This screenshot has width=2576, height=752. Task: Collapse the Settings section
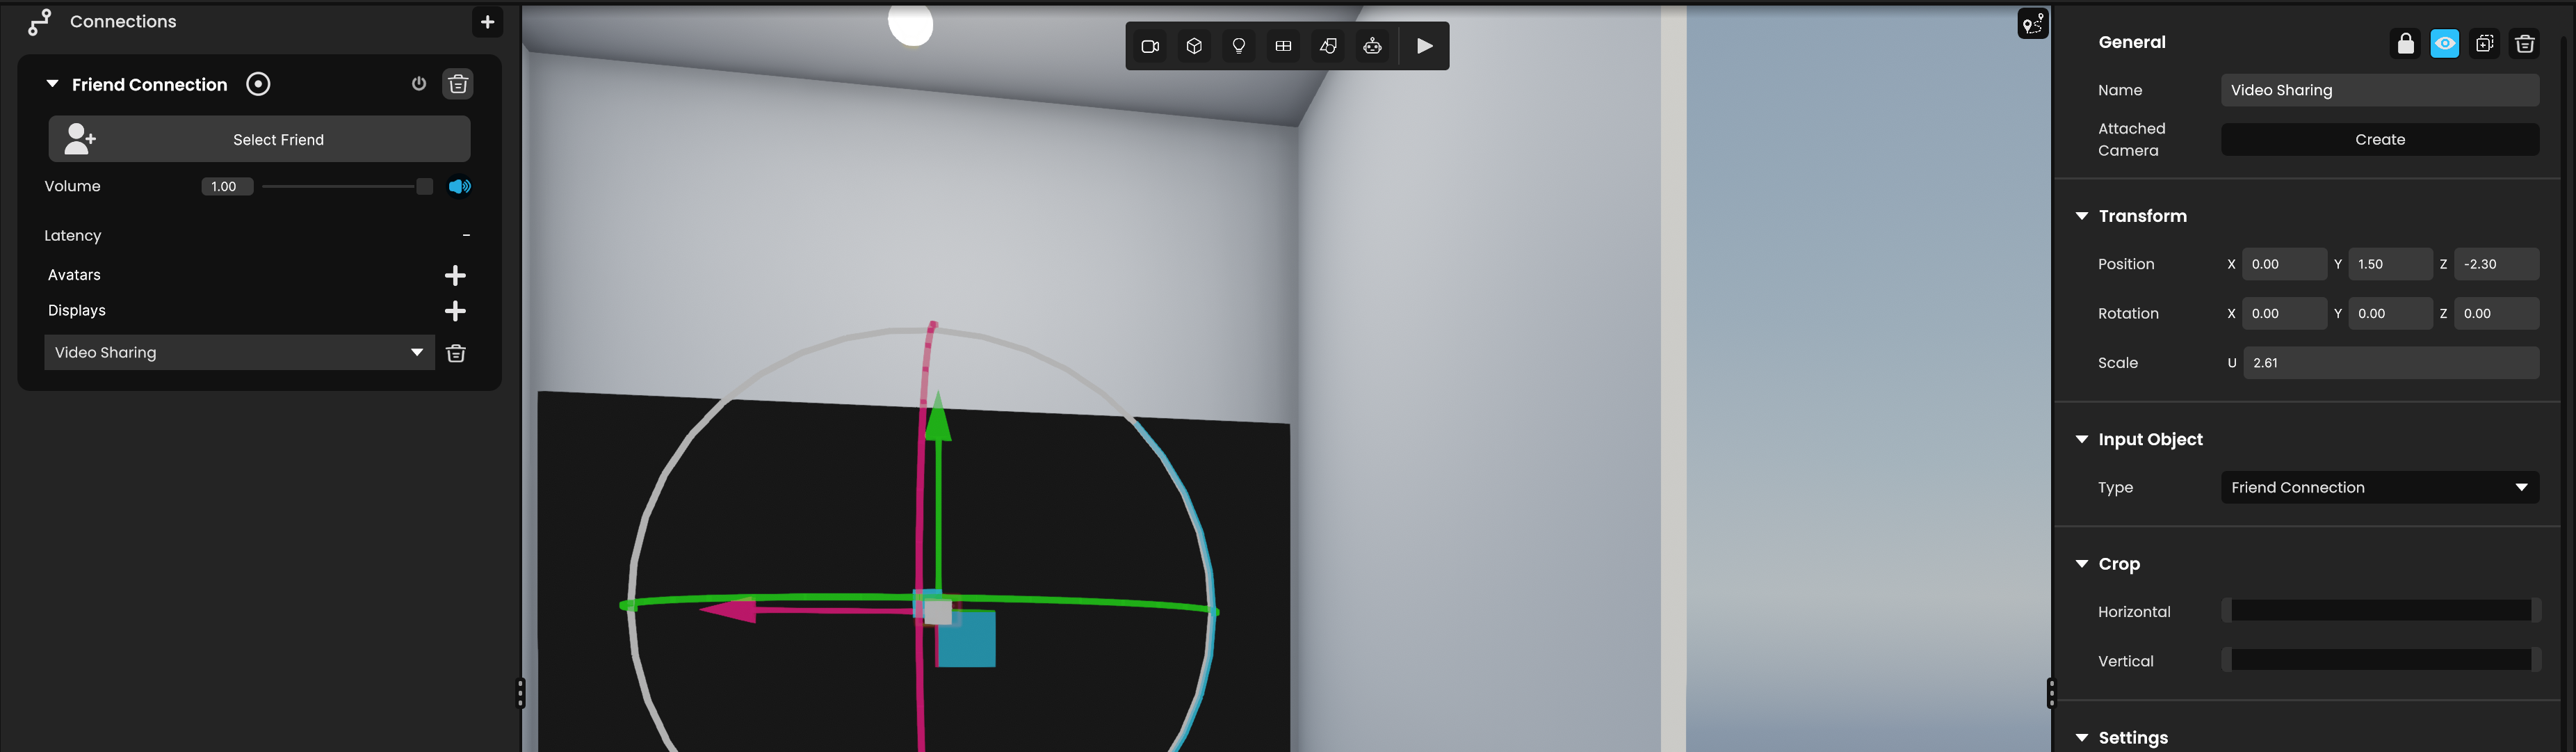click(x=2082, y=737)
